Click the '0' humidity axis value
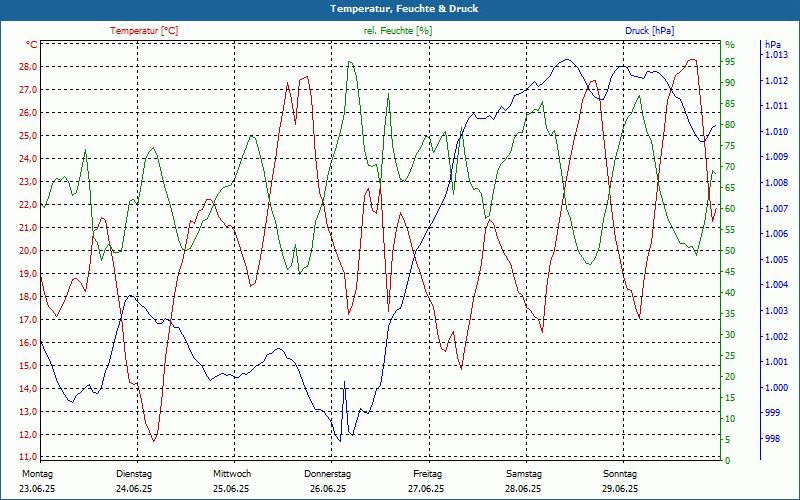This screenshot has height=500, width=800. coord(728,461)
